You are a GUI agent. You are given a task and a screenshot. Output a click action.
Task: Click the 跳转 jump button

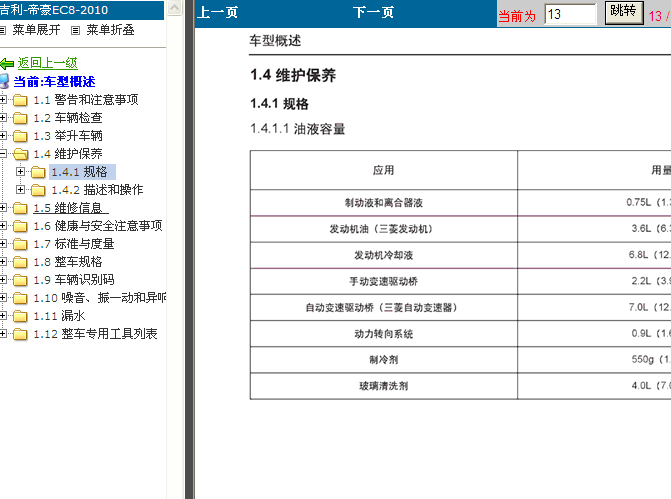(x=624, y=12)
